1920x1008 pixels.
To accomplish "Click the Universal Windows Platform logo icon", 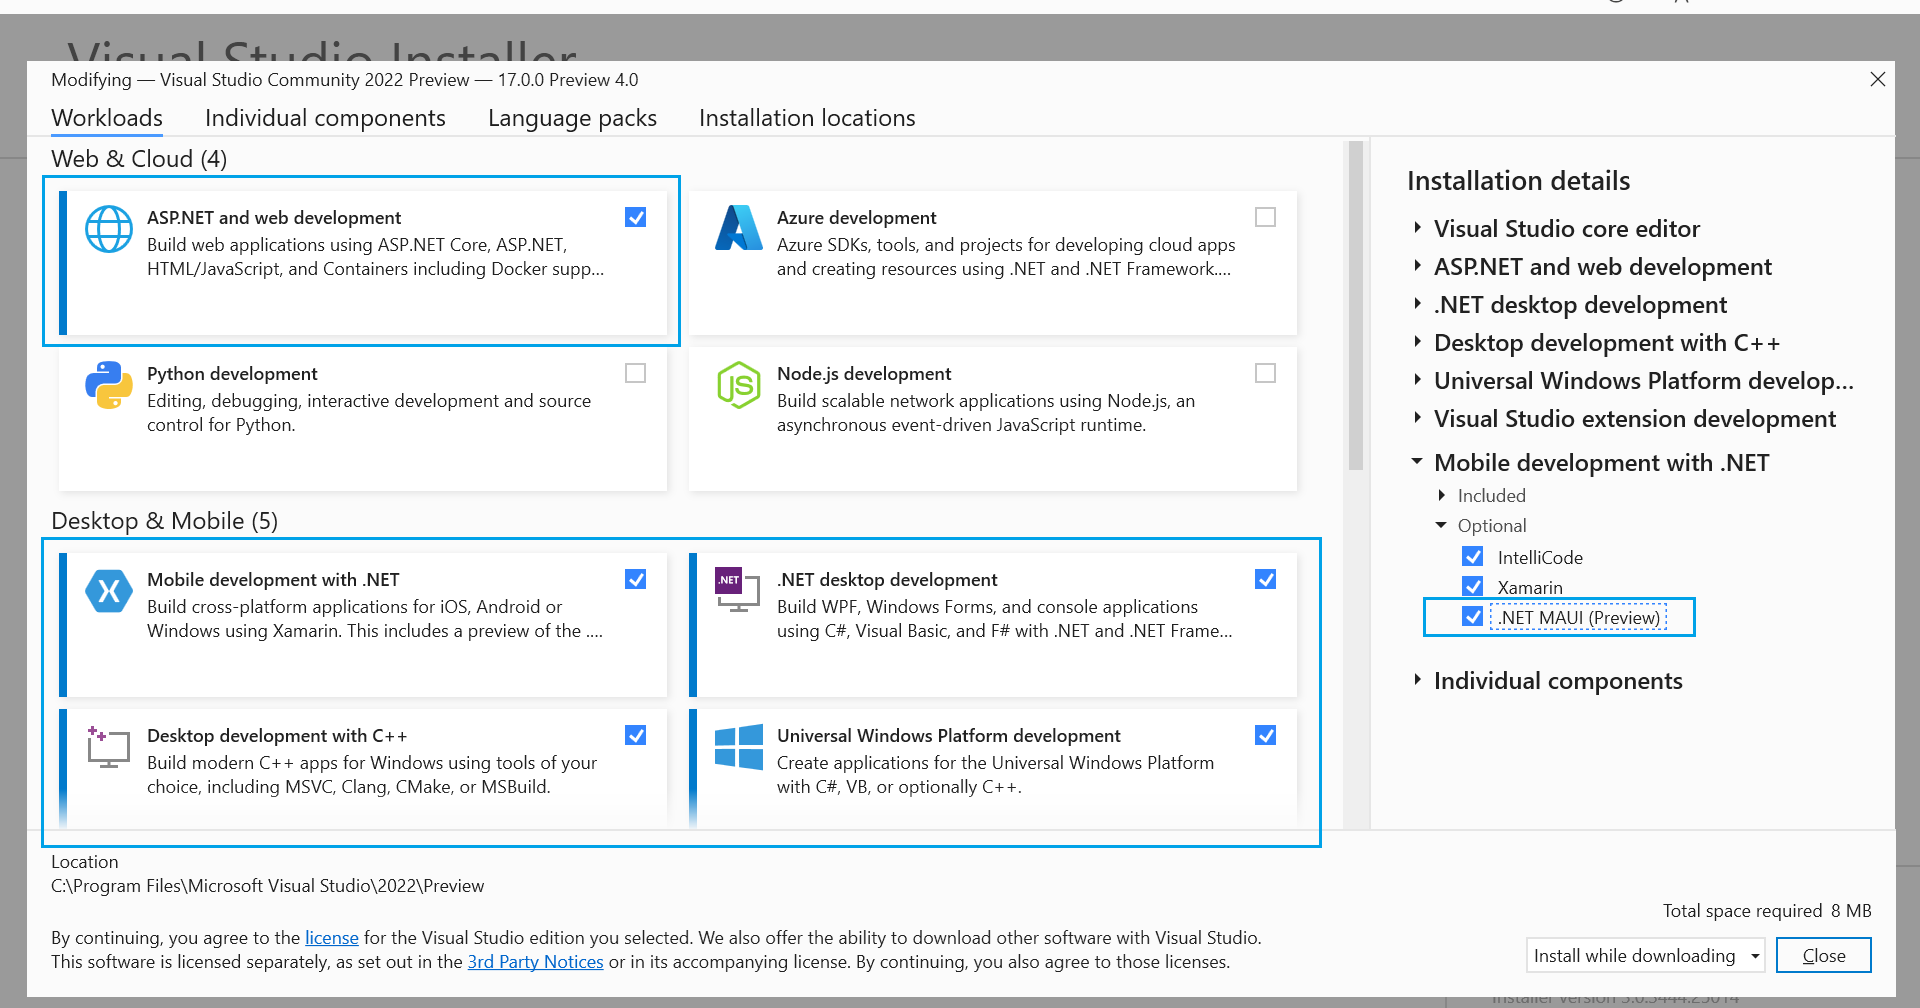I will click(739, 747).
